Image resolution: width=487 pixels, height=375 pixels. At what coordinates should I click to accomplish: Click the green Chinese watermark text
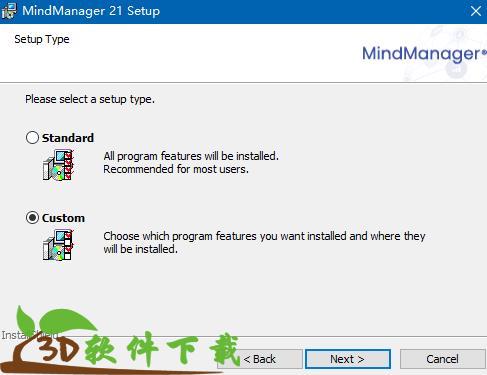162,349
